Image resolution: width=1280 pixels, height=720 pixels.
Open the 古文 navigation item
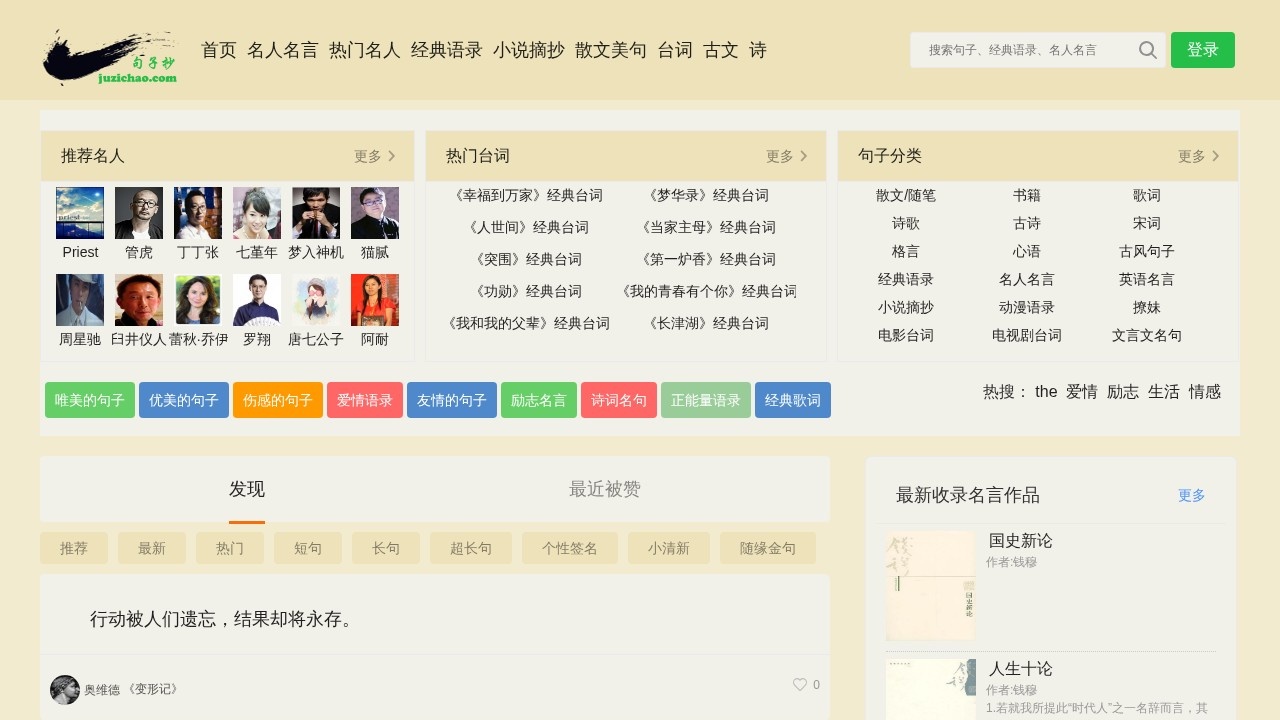(720, 49)
